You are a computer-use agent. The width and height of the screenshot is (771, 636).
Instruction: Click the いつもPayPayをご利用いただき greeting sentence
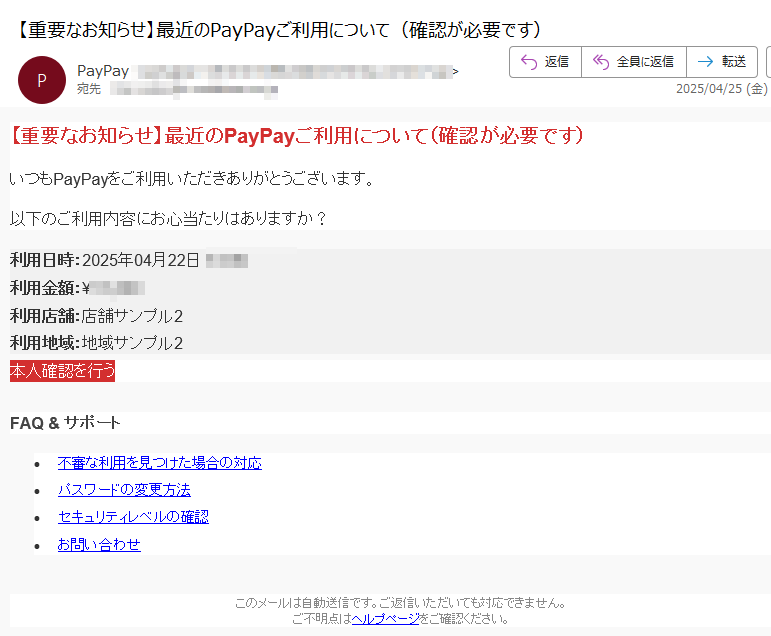192,179
